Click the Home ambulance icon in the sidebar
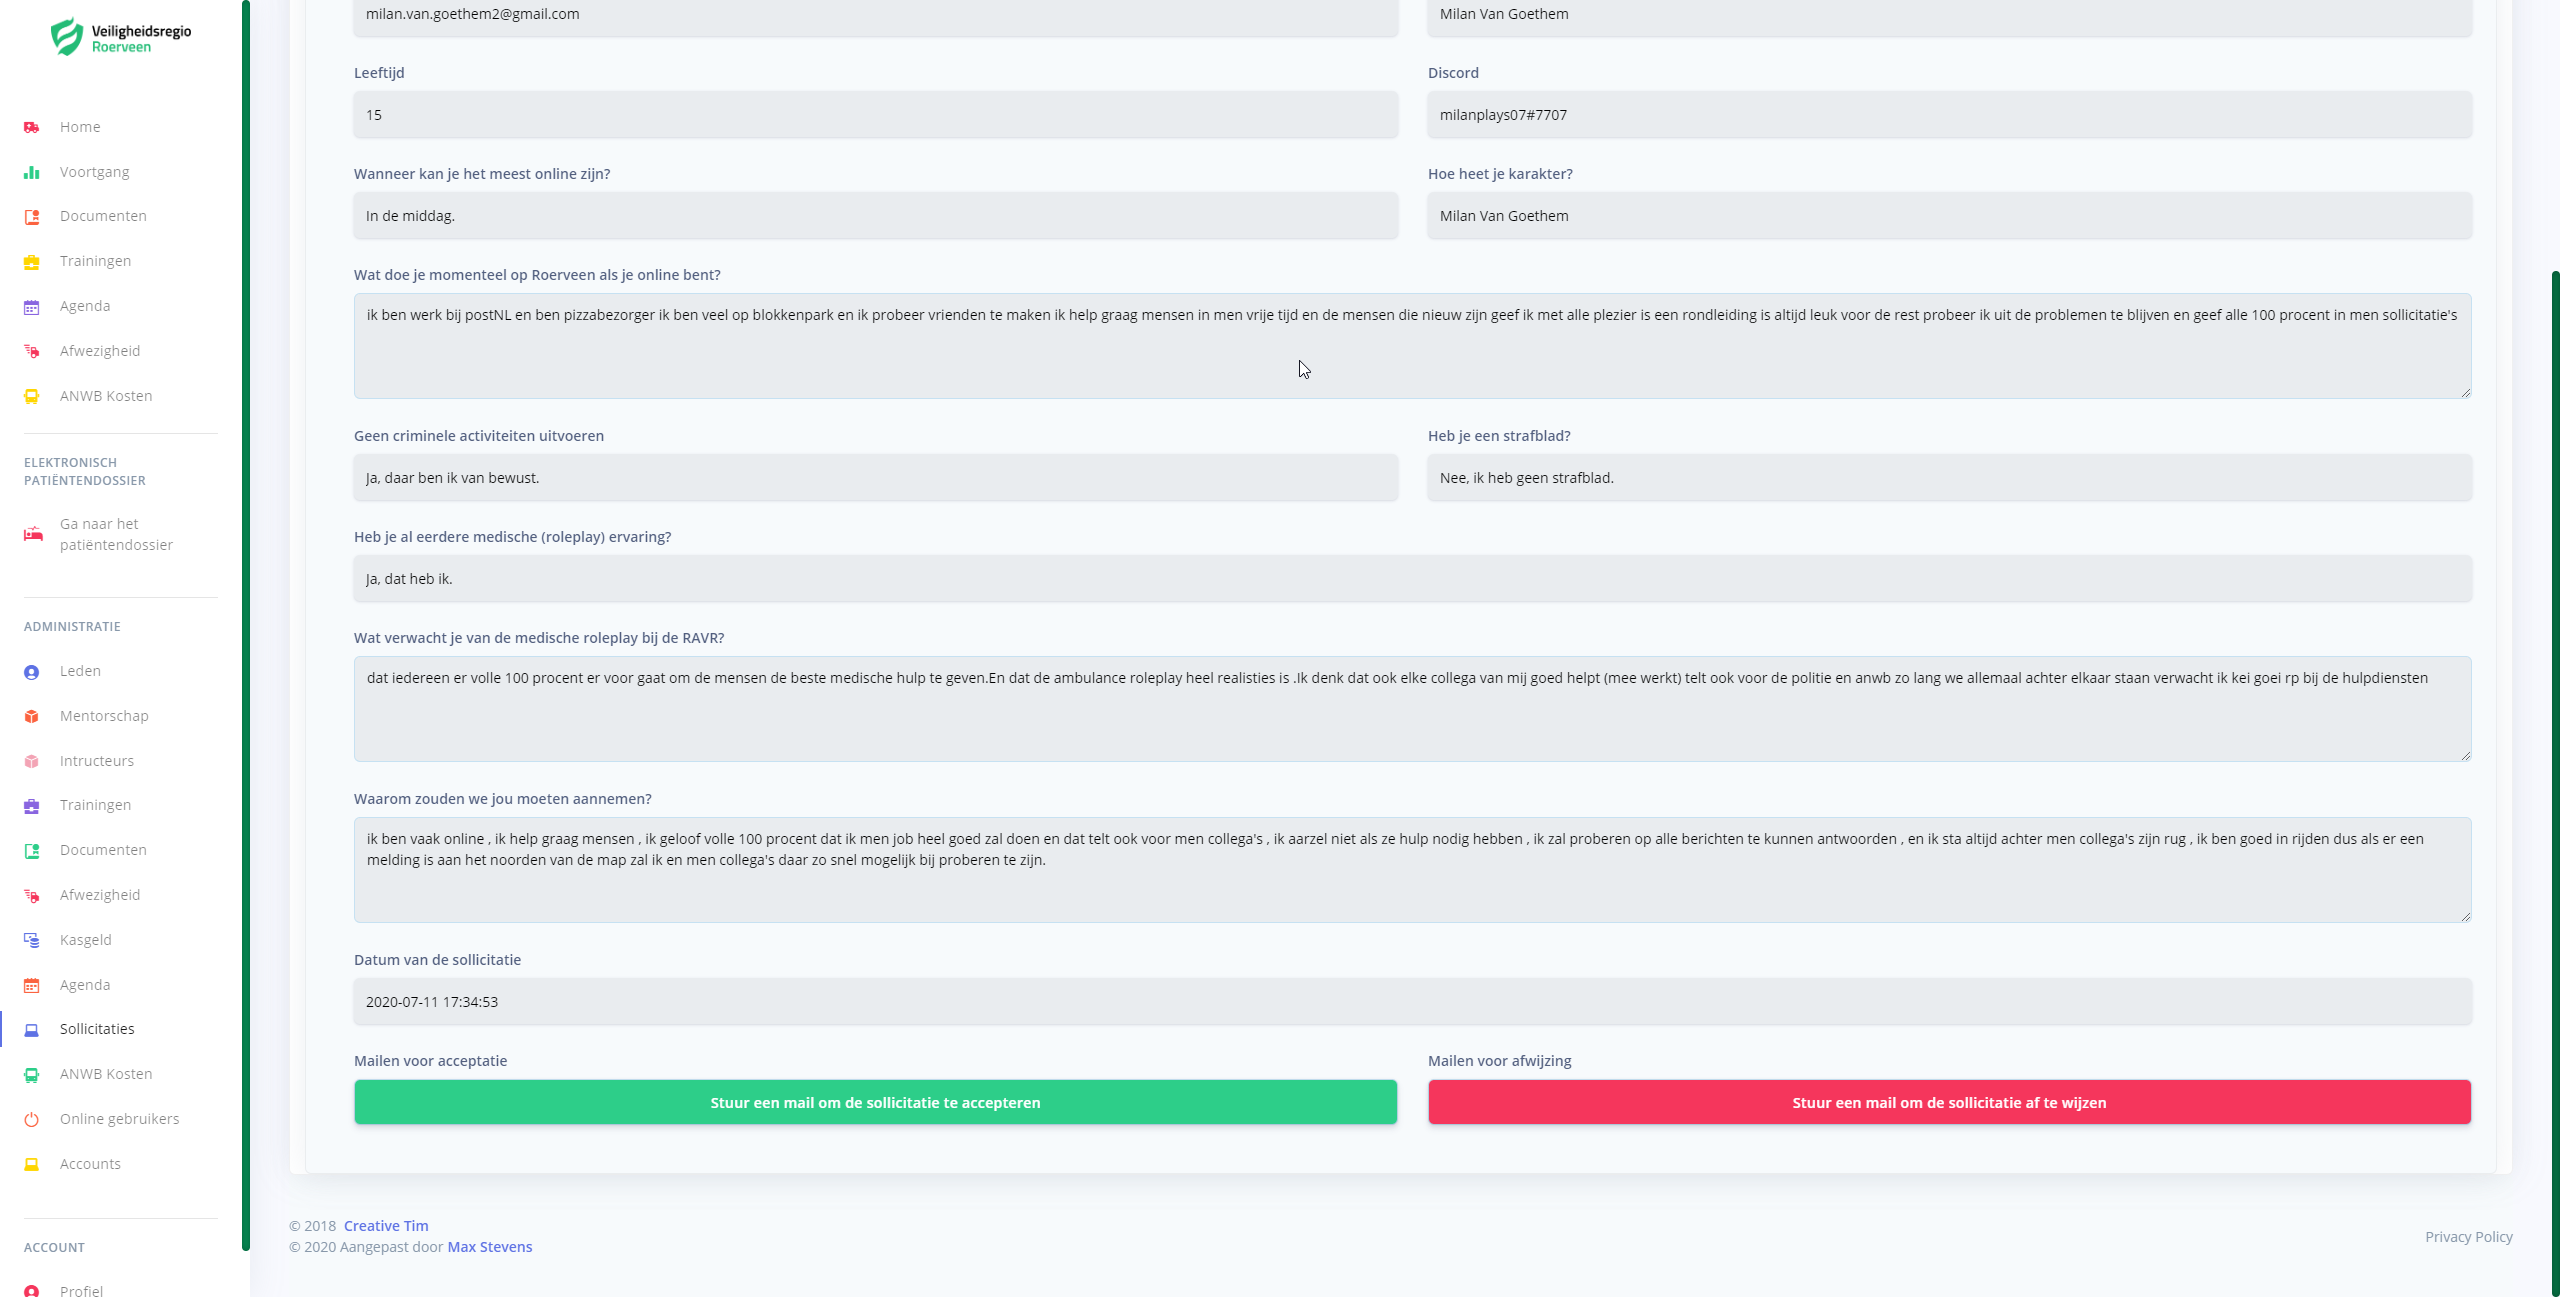This screenshot has width=2560, height=1297. tap(32, 127)
